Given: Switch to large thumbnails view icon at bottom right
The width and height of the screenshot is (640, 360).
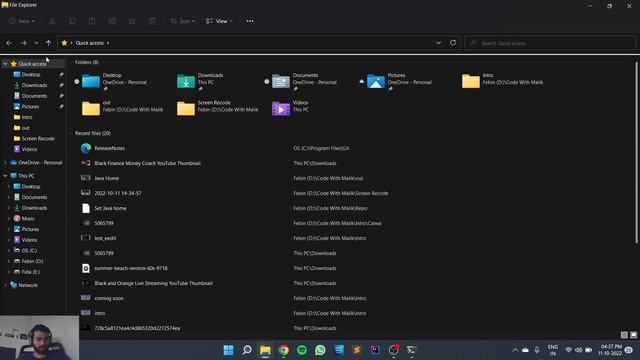Looking at the screenshot, I should pyautogui.click(x=633, y=335).
